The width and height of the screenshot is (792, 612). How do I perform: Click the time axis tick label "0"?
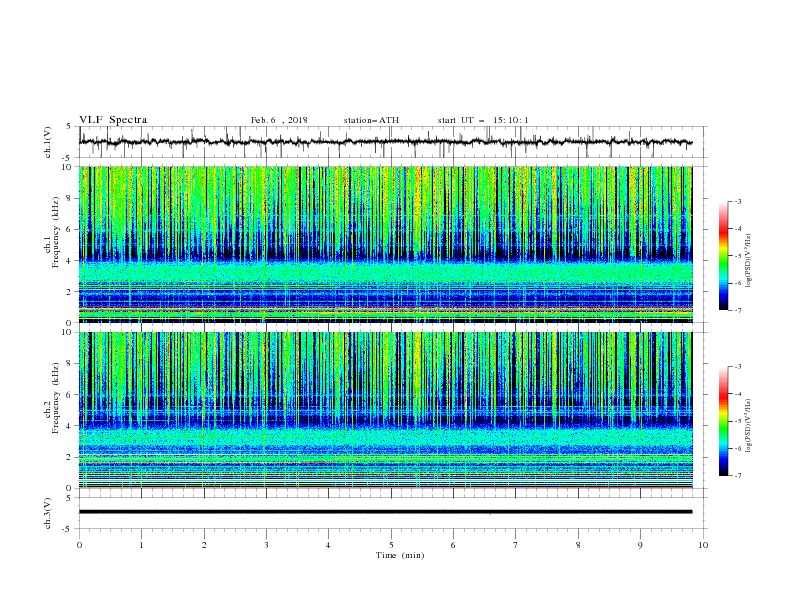[x=79, y=545]
